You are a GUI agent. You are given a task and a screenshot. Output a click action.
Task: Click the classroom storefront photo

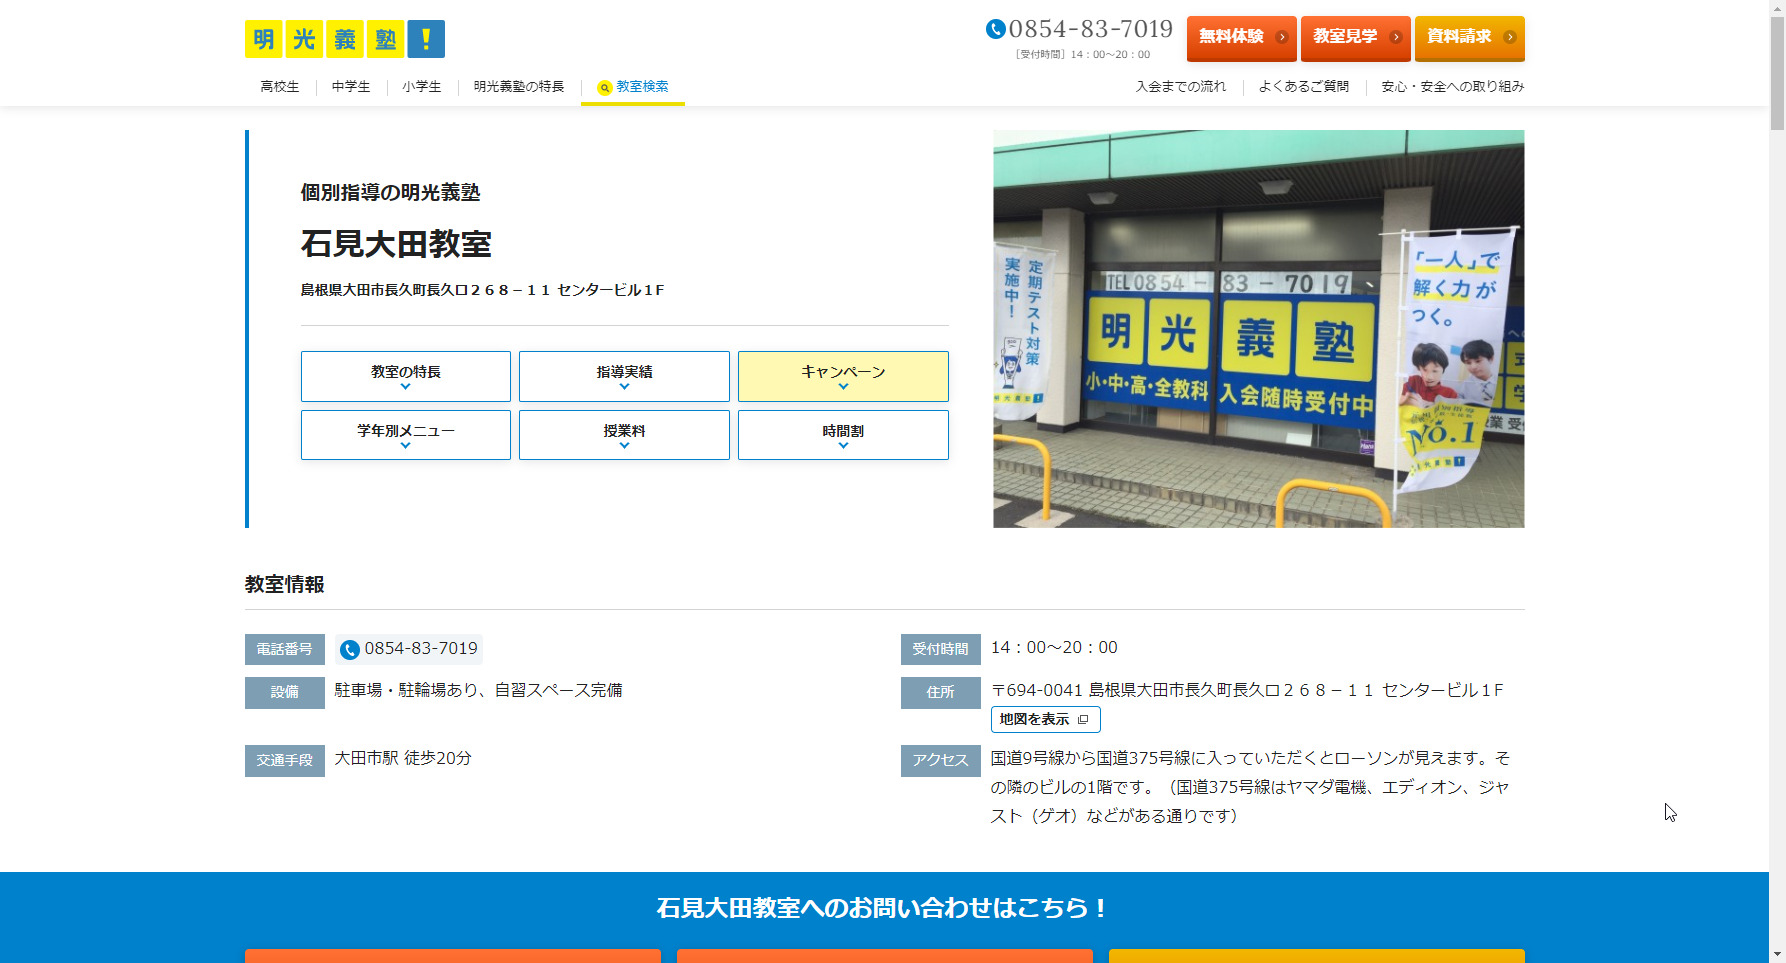1259,329
